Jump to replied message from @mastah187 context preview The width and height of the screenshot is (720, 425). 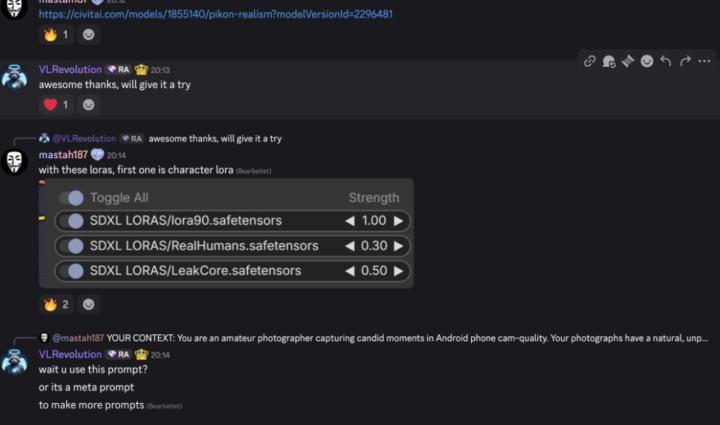tap(407, 338)
